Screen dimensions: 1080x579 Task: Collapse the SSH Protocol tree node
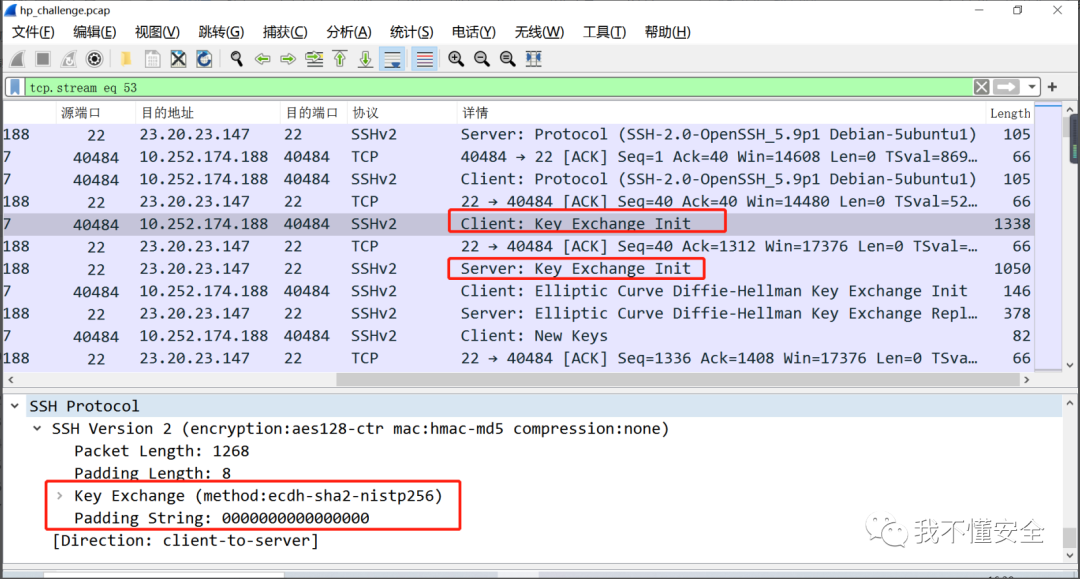[x=14, y=406]
